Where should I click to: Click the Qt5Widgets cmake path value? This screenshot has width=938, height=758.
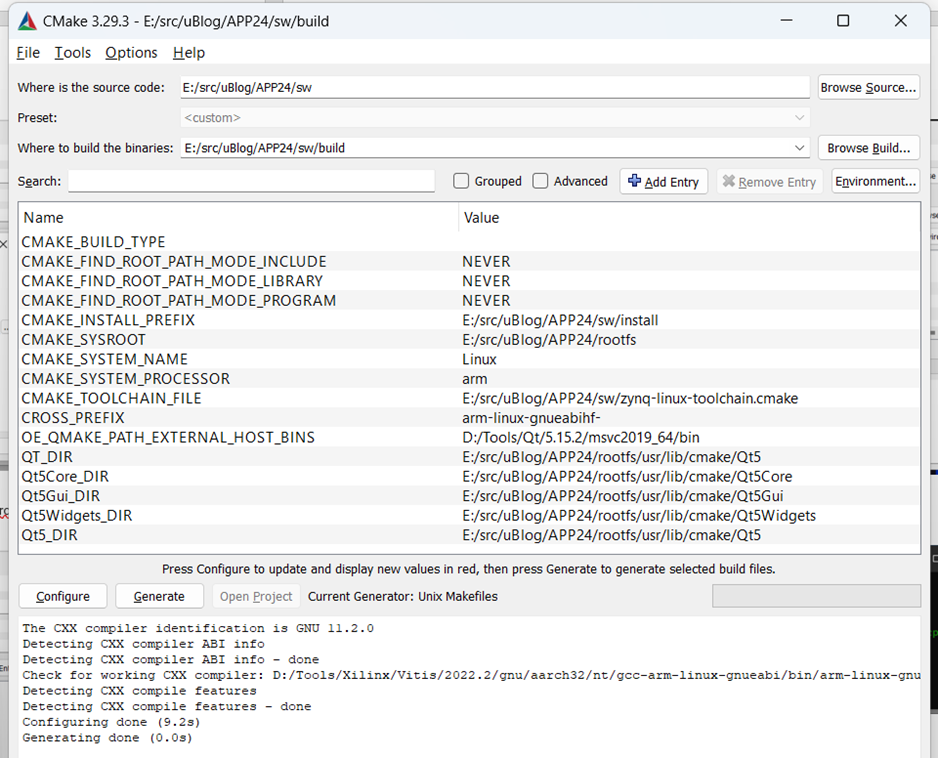point(639,516)
